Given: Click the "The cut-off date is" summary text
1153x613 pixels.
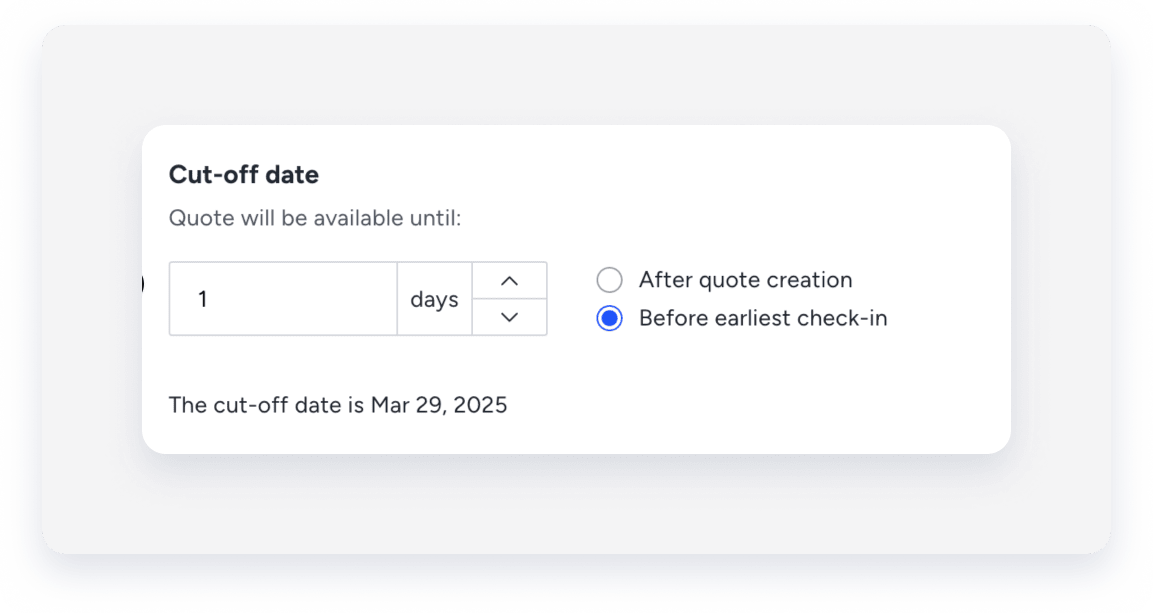Looking at the screenshot, I should (x=266, y=405).
